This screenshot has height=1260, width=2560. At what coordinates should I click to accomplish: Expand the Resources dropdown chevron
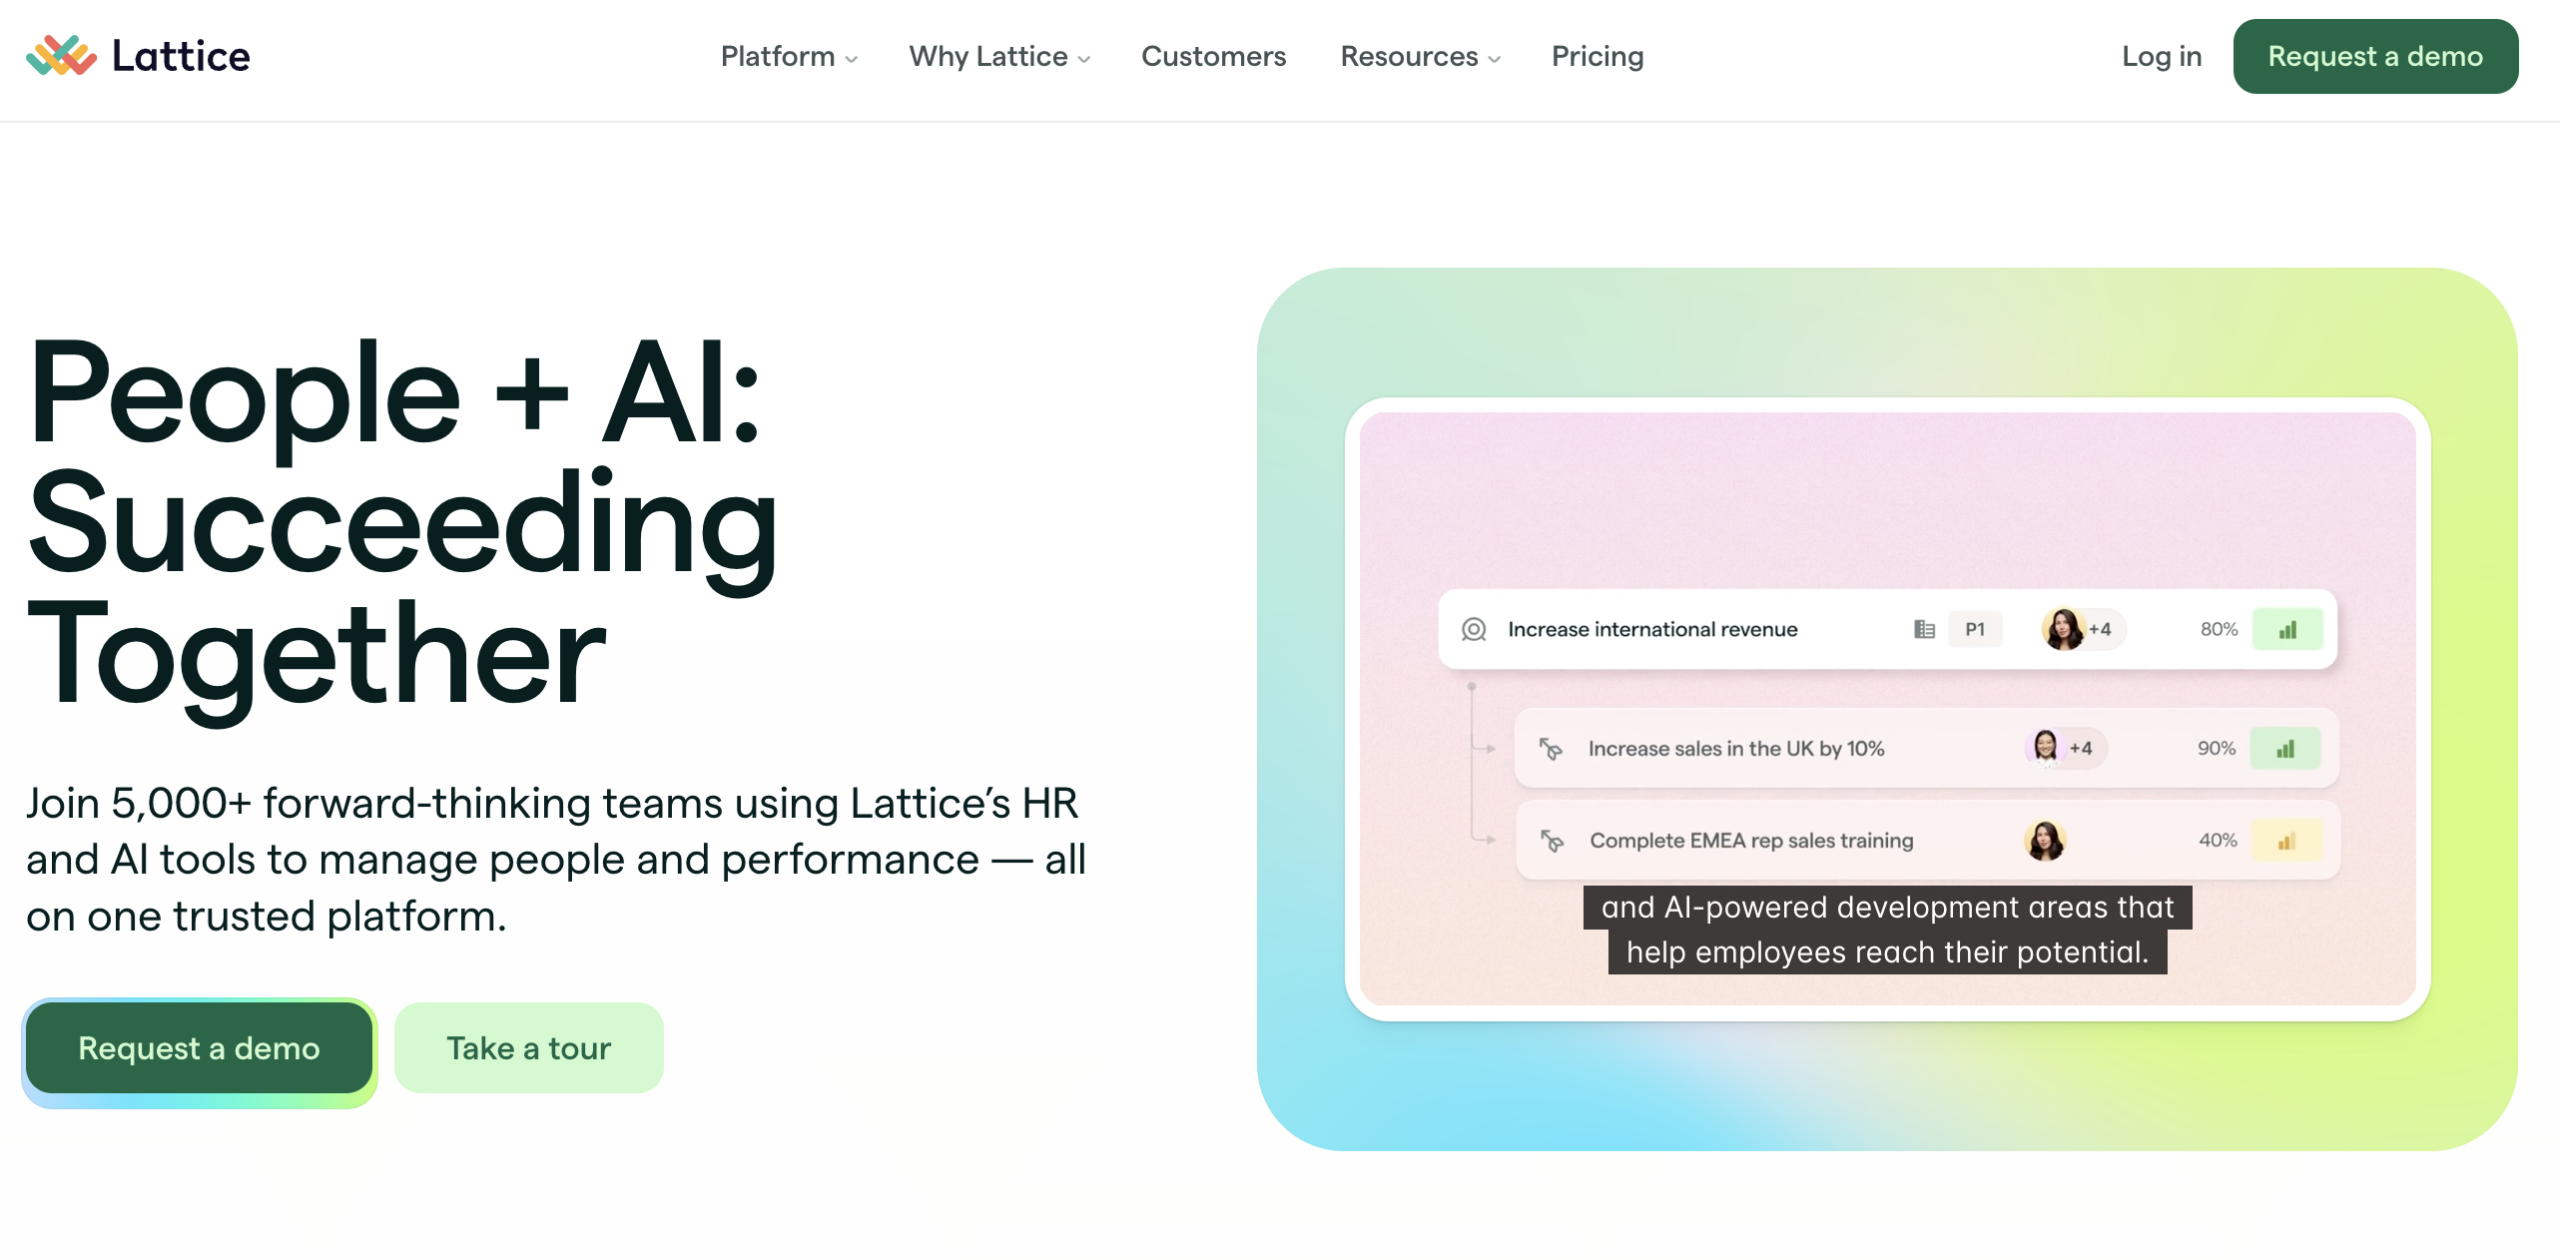point(1494,59)
